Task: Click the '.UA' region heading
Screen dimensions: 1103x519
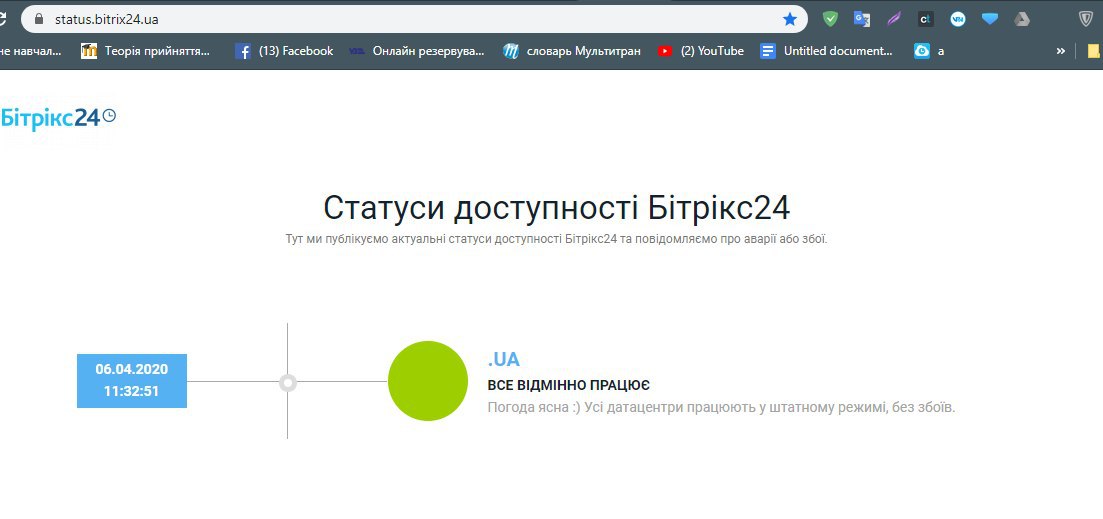Action: [504, 359]
